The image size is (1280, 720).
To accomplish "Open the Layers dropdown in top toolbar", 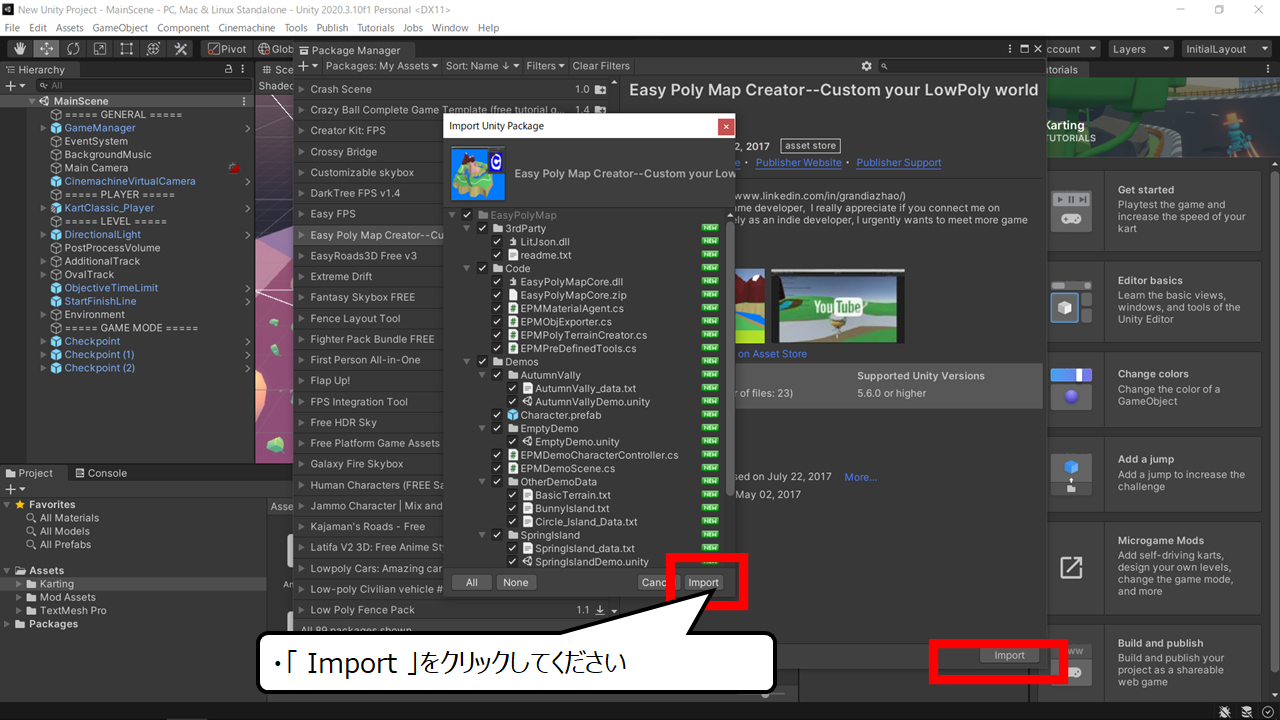I will point(1140,49).
